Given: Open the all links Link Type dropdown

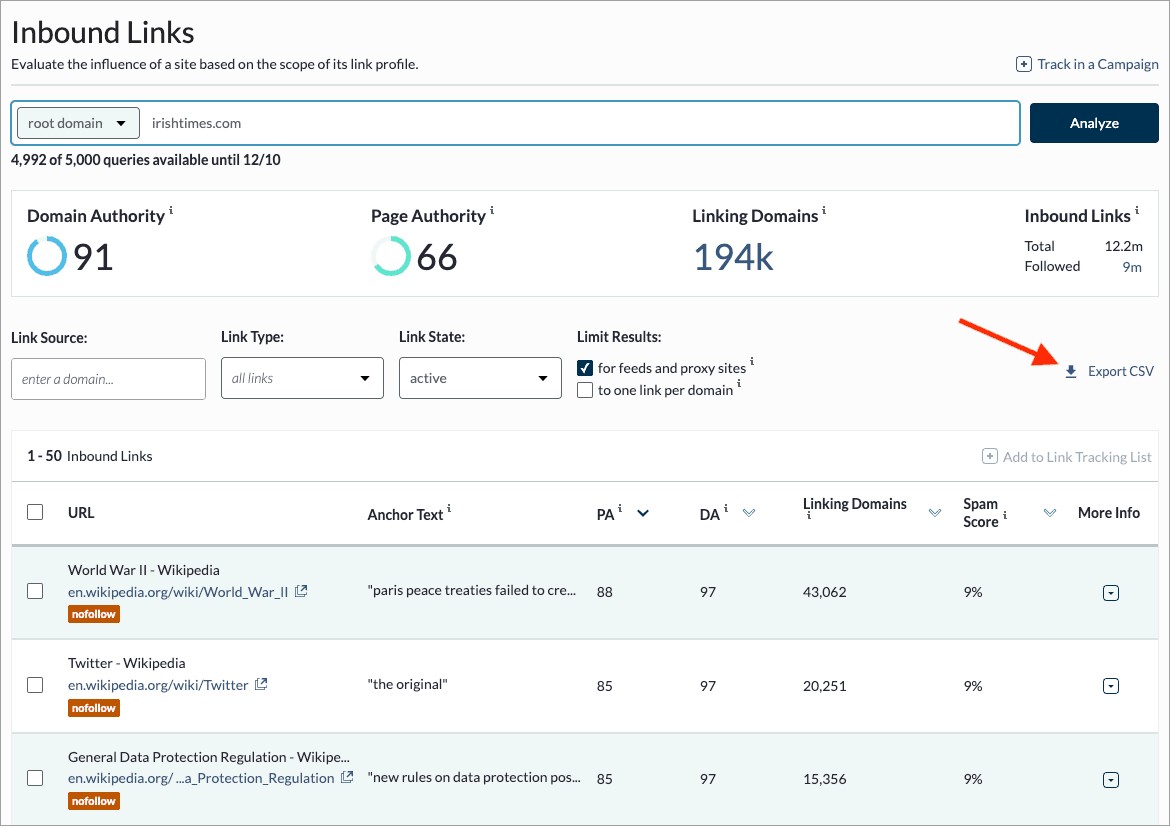Looking at the screenshot, I should click(x=302, y=378).
